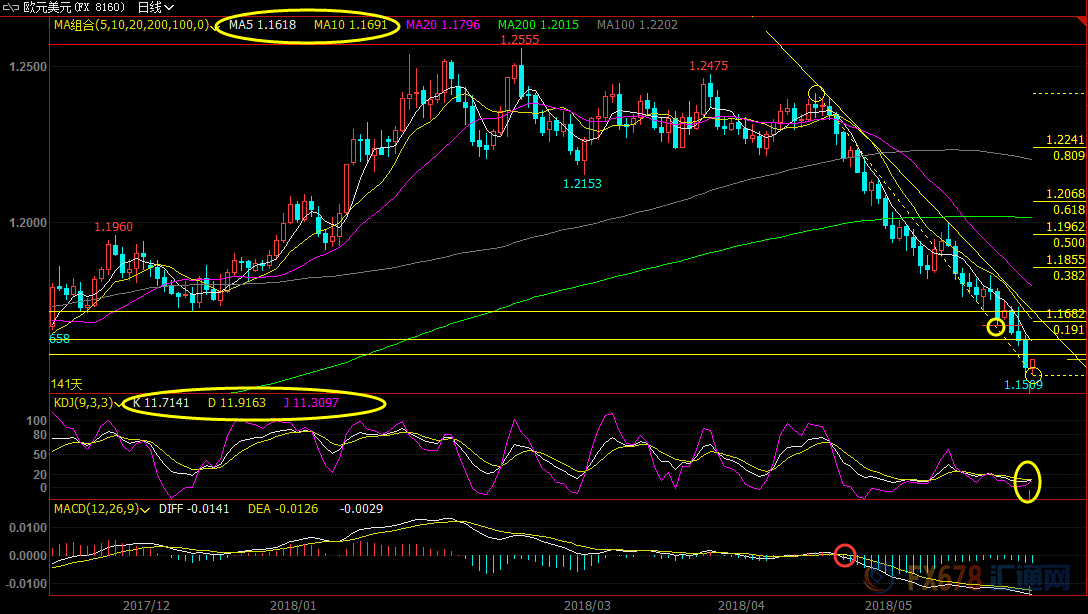Click the 1.2153 low price label
The image size is (1088, 614).
(582, 184)
